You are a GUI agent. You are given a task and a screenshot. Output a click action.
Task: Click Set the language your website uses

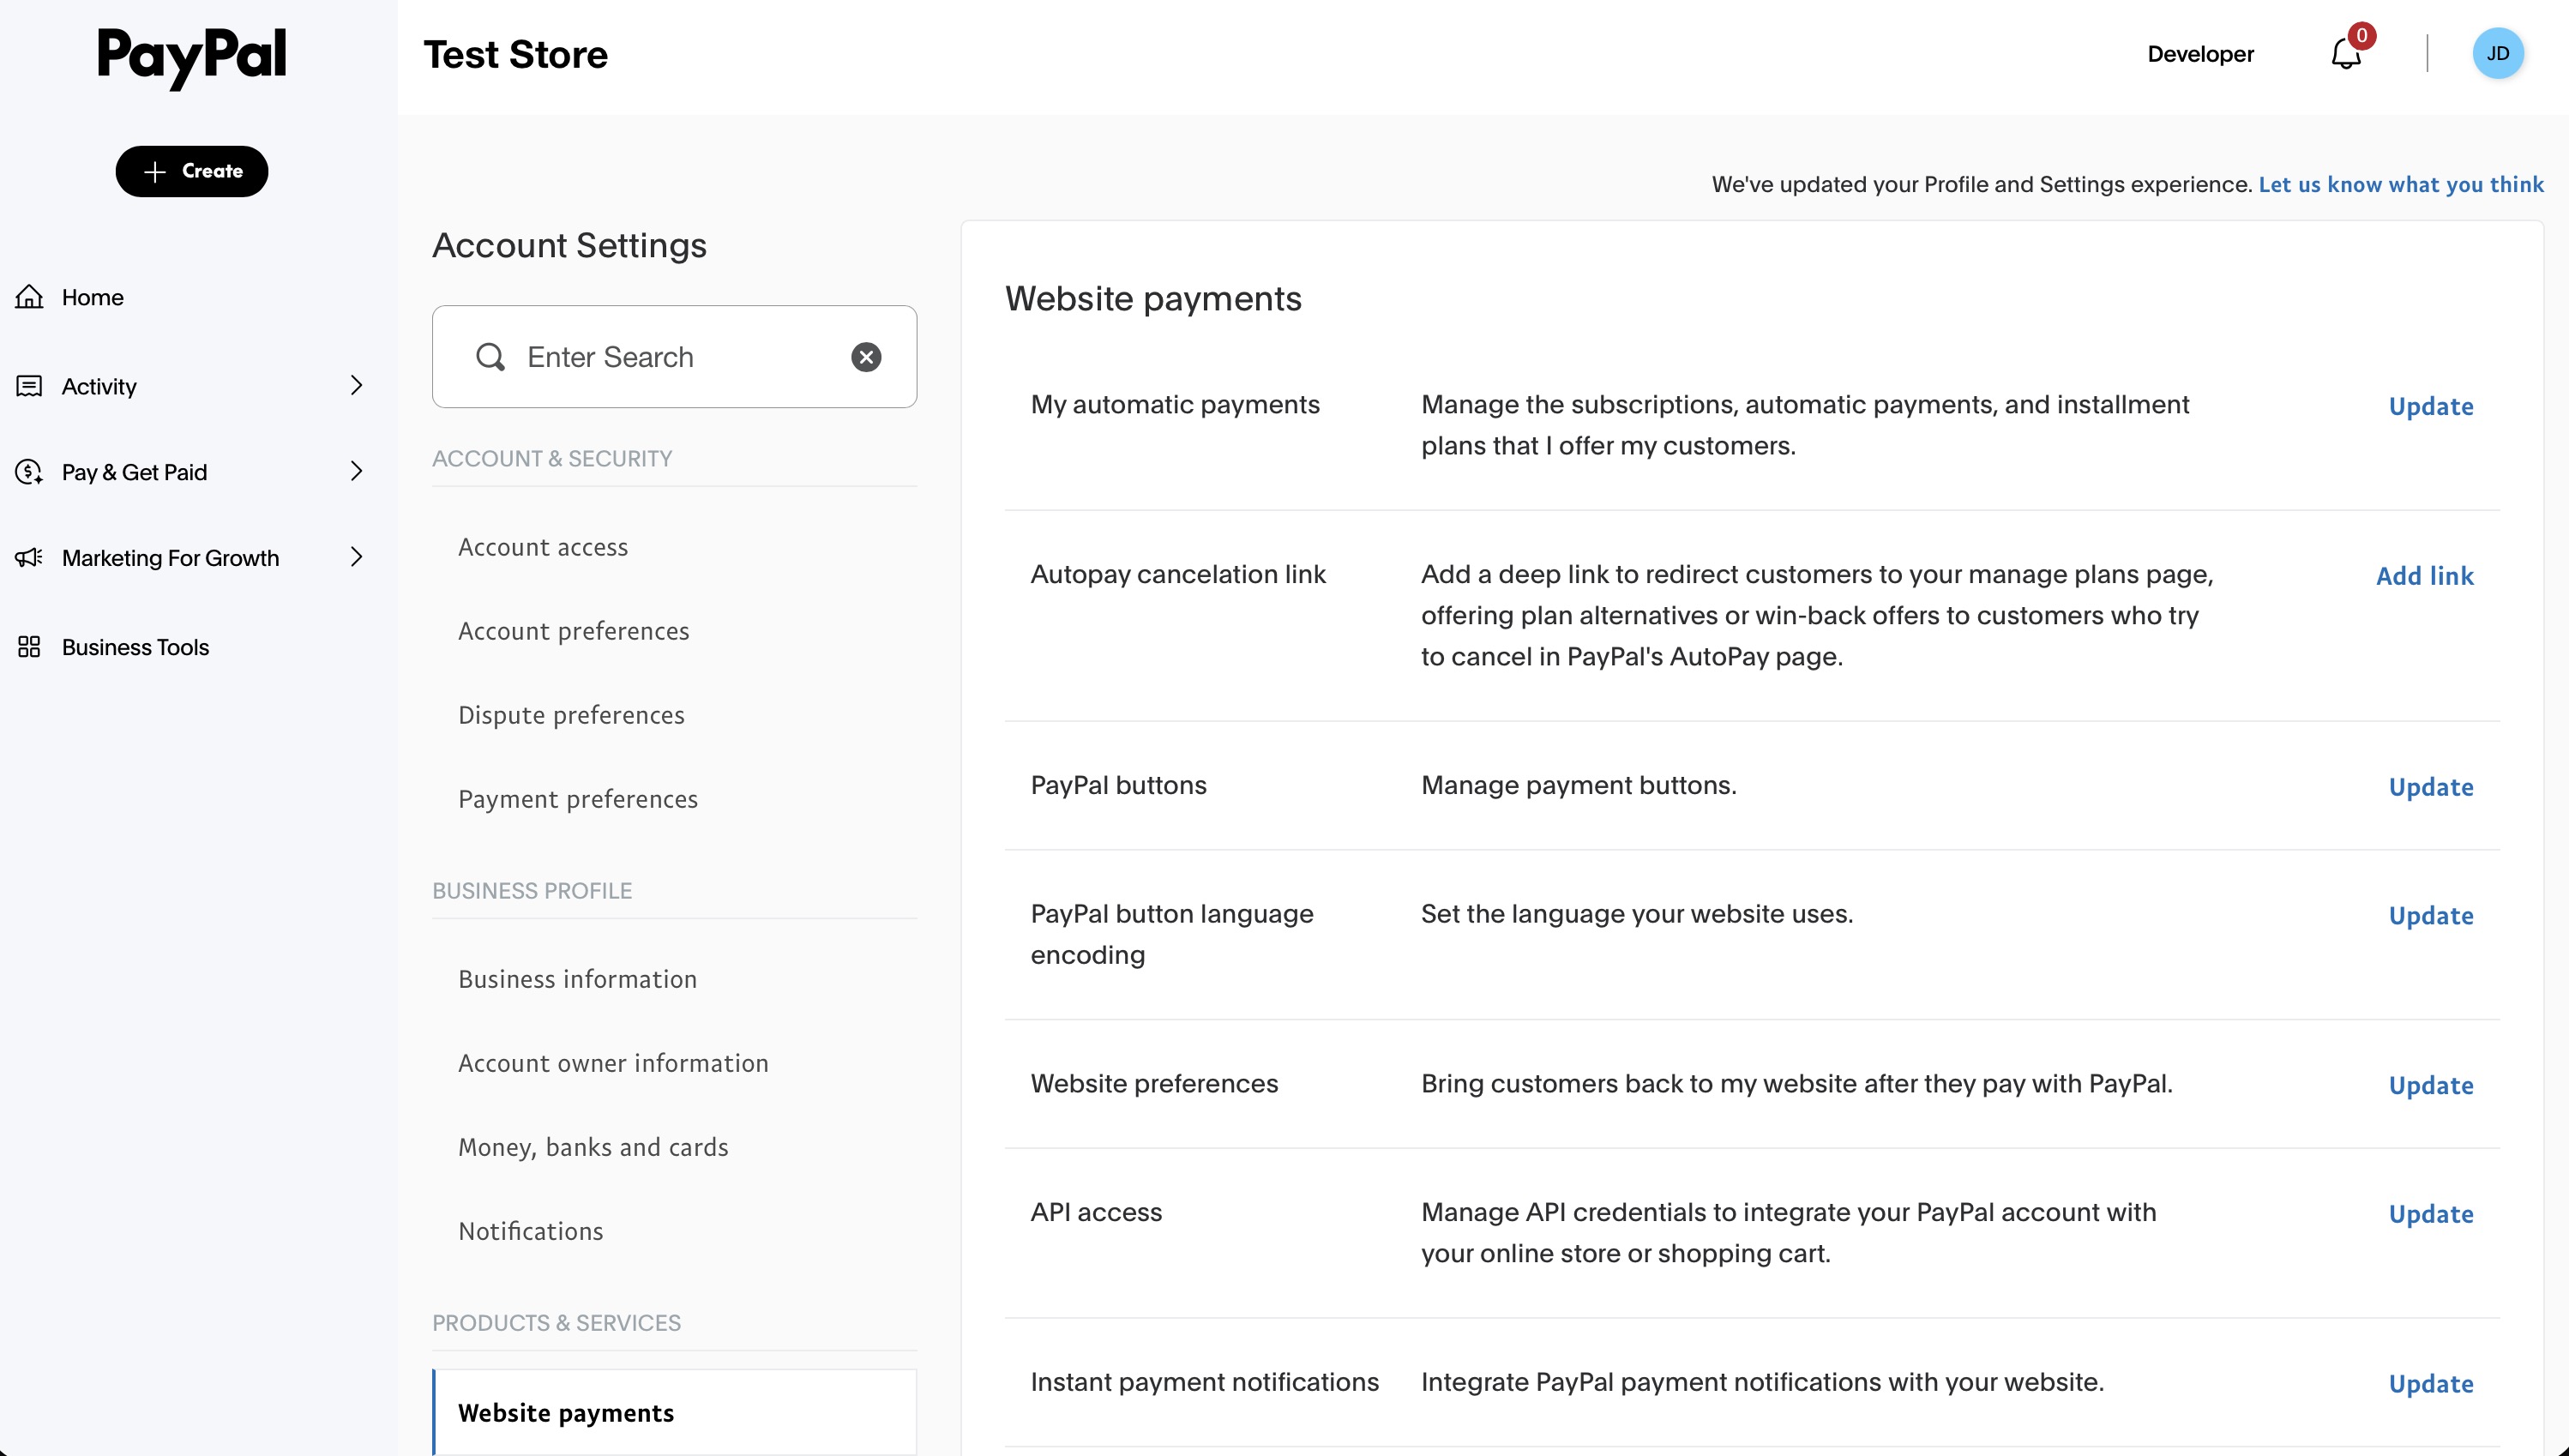coord(1637,914)
